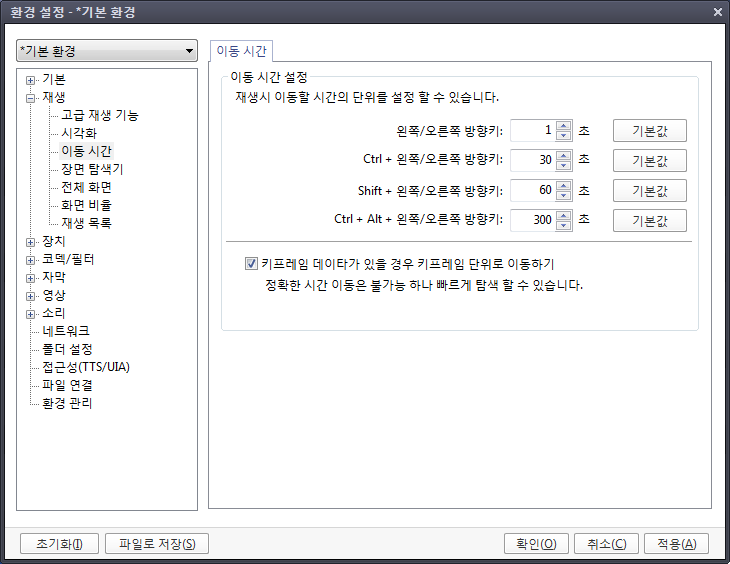Viewport: 730px width, 564px height.
Task: Click 파일로 저장(S) button
Action: coord(157,544)
